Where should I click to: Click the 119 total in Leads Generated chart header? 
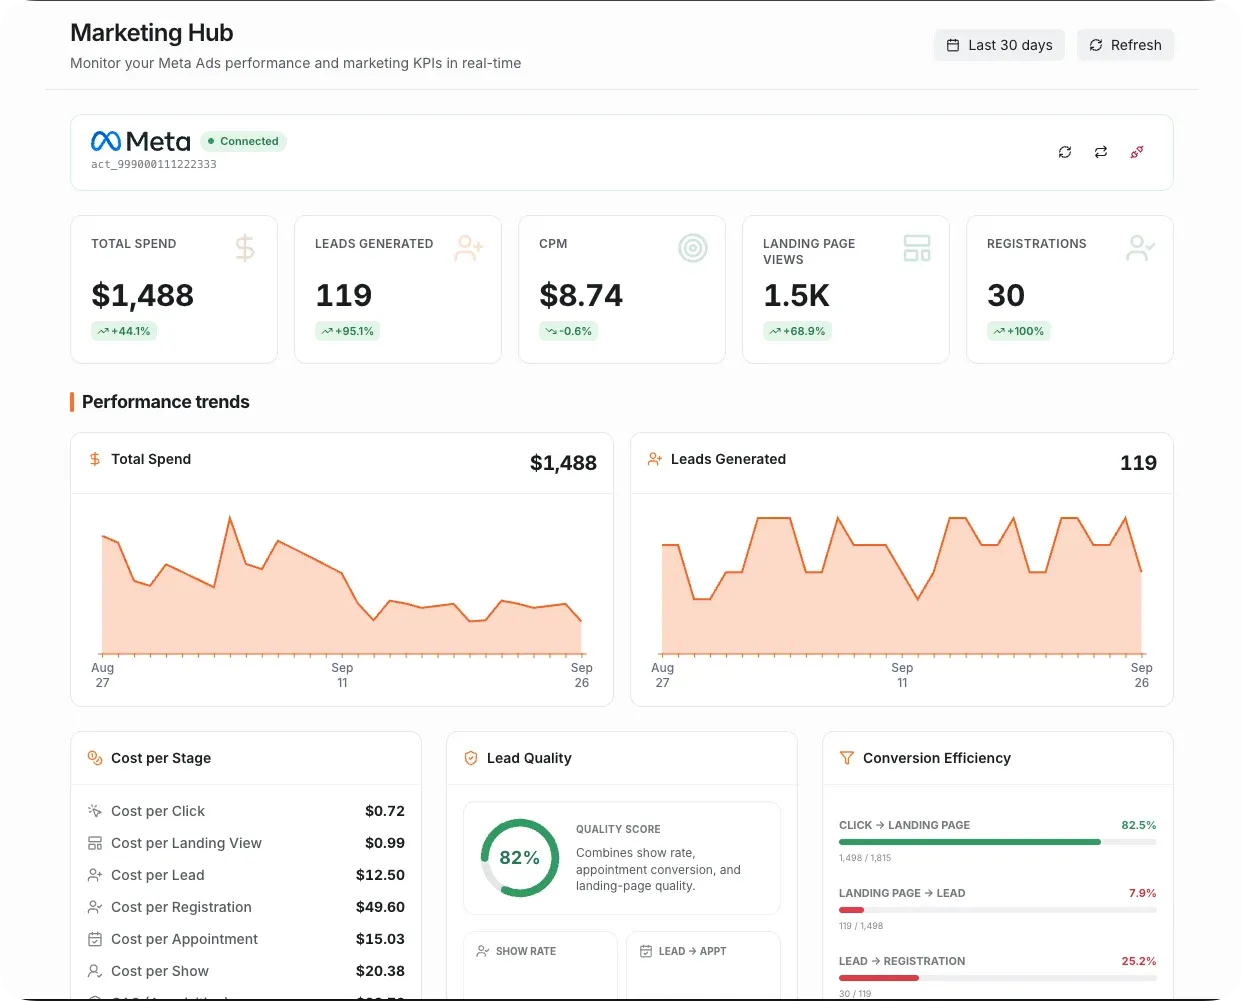pos(1138,463)
